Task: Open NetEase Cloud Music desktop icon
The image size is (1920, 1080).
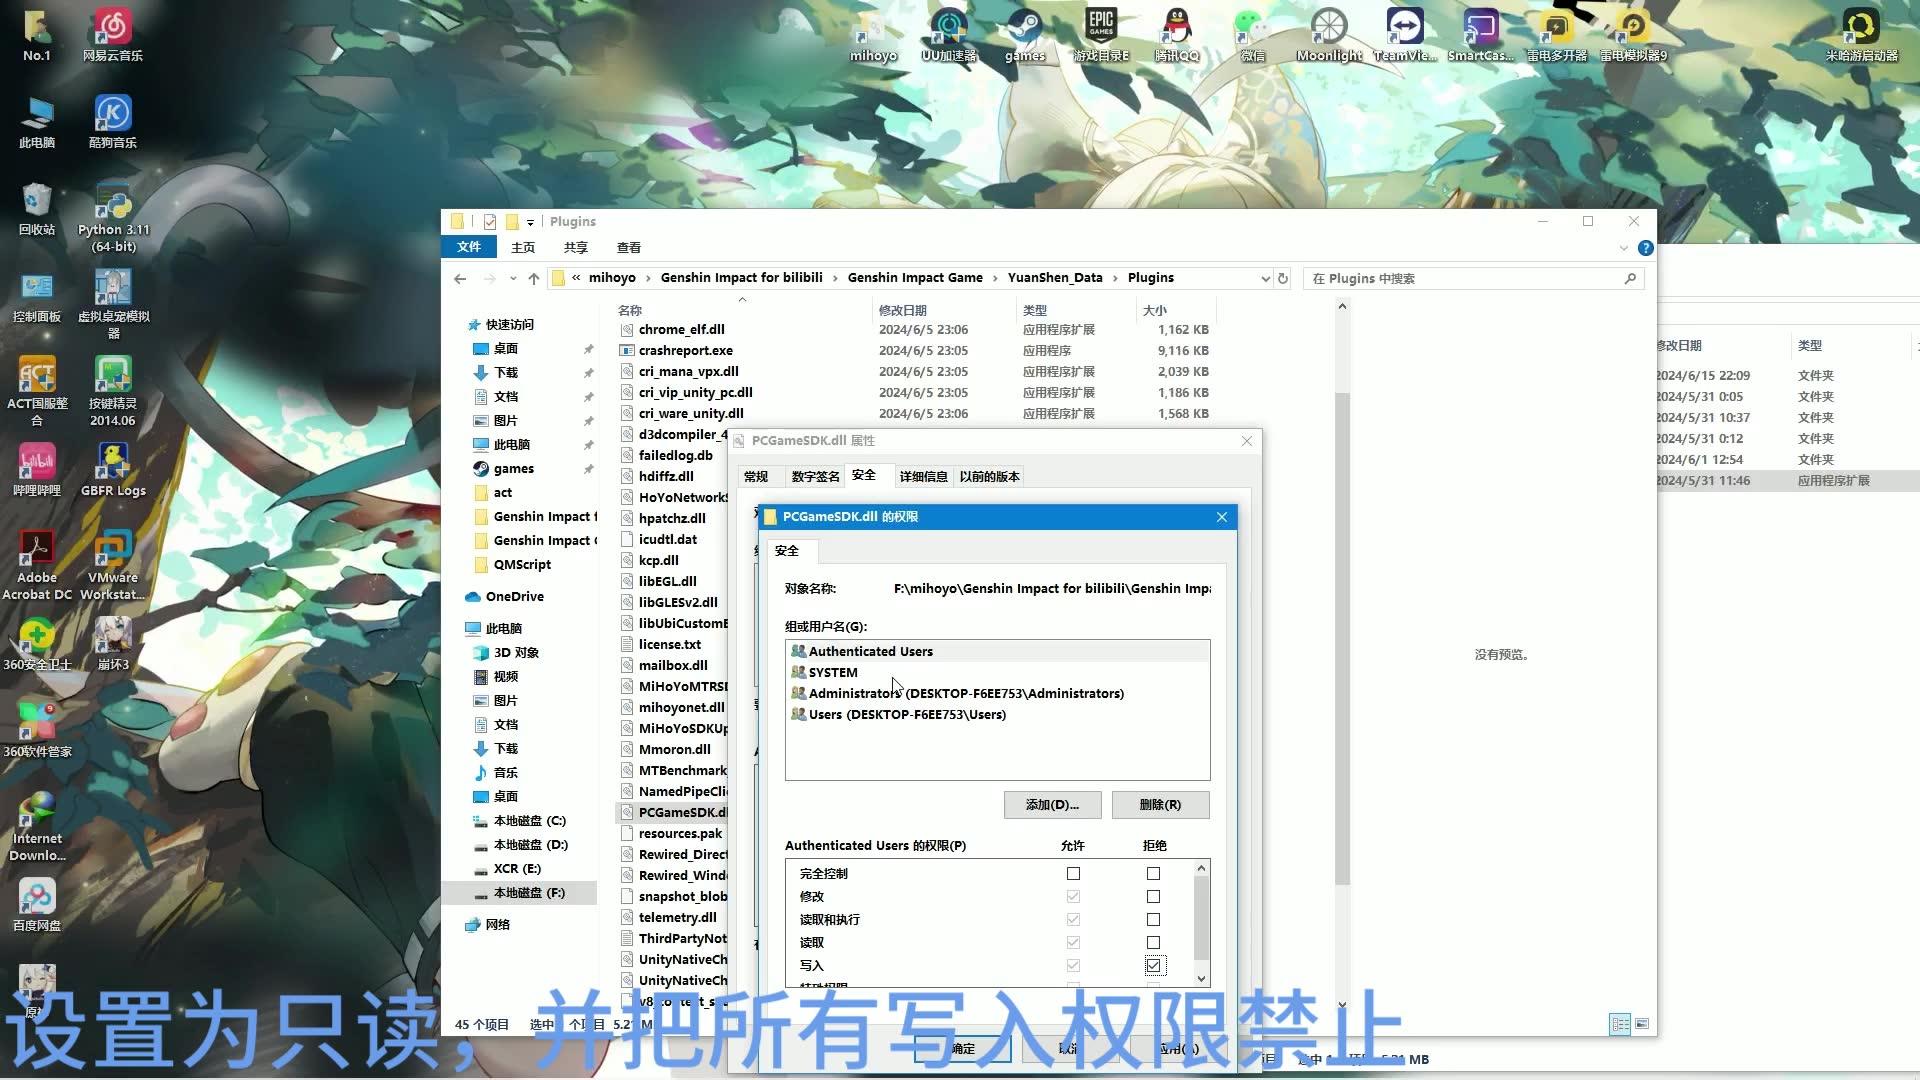Action: coord(112,34)
